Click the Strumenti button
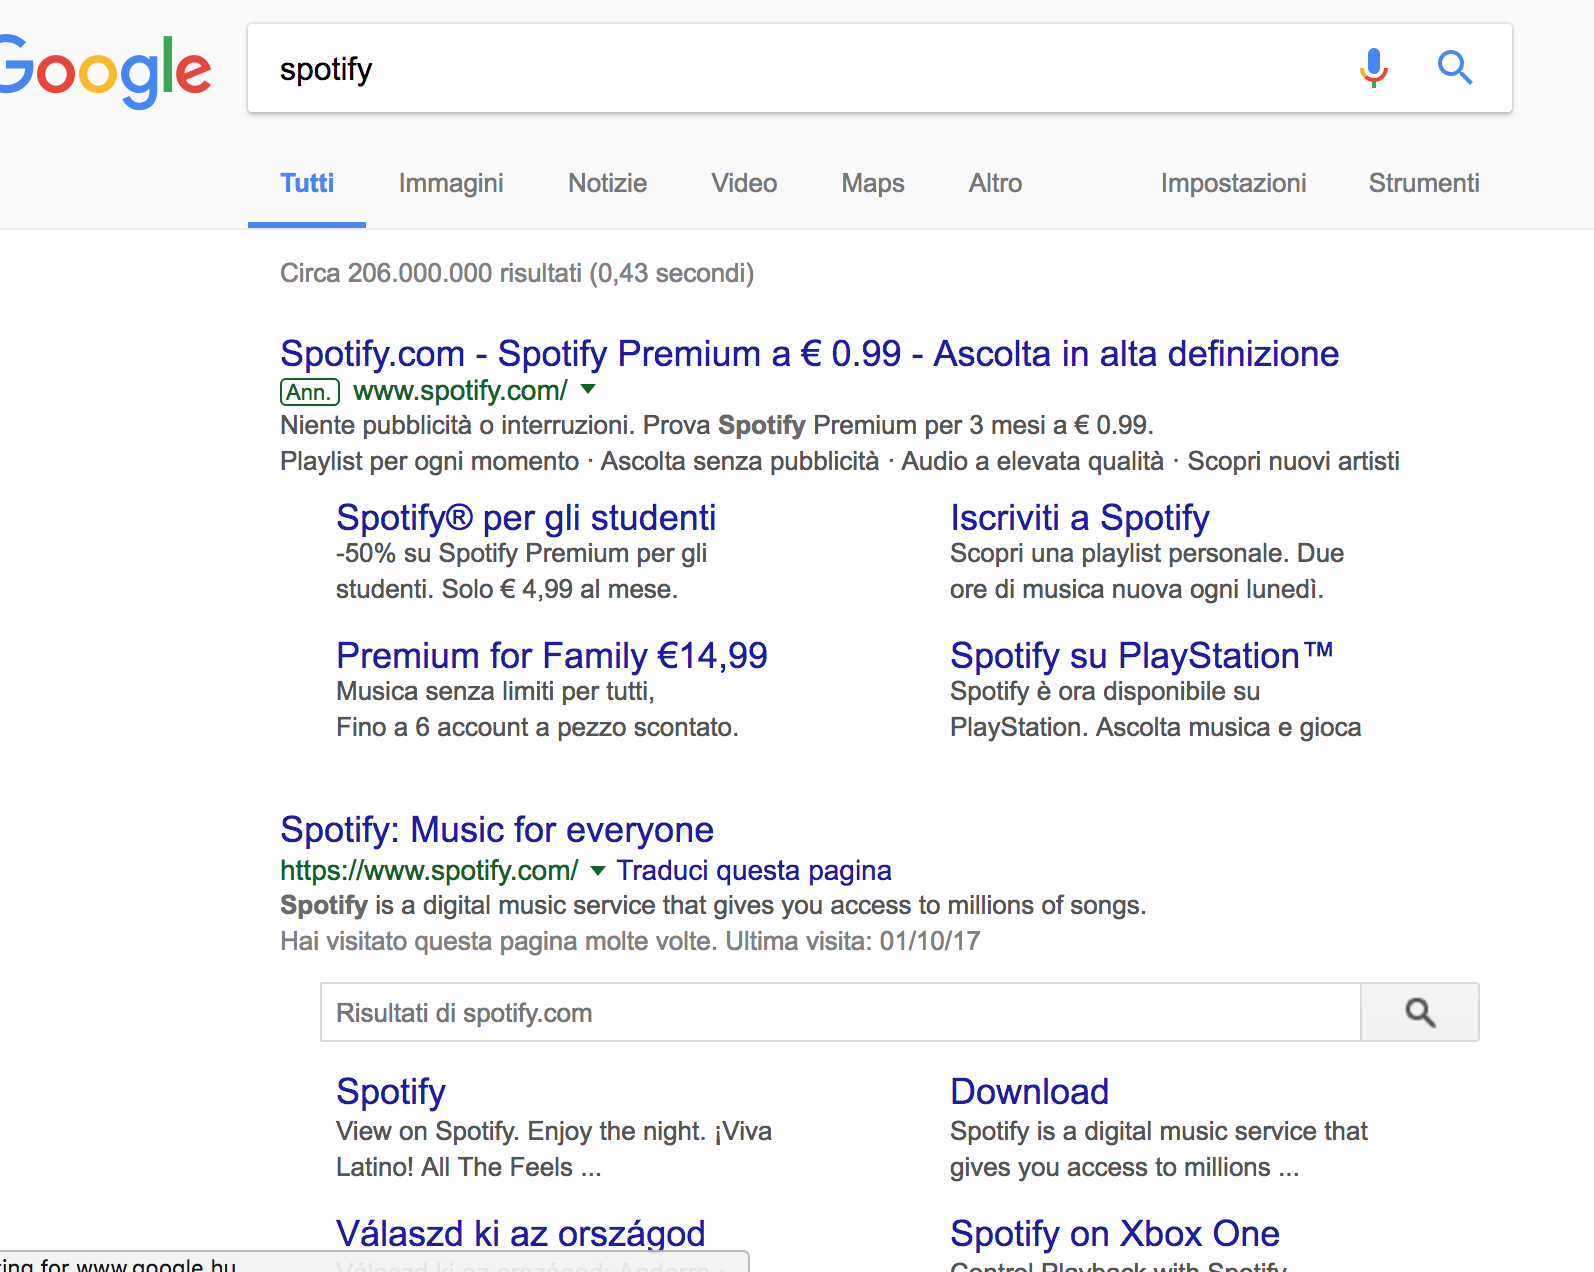The height and width of the screenshot is (1272, 1594). (x=1423, y=183)
